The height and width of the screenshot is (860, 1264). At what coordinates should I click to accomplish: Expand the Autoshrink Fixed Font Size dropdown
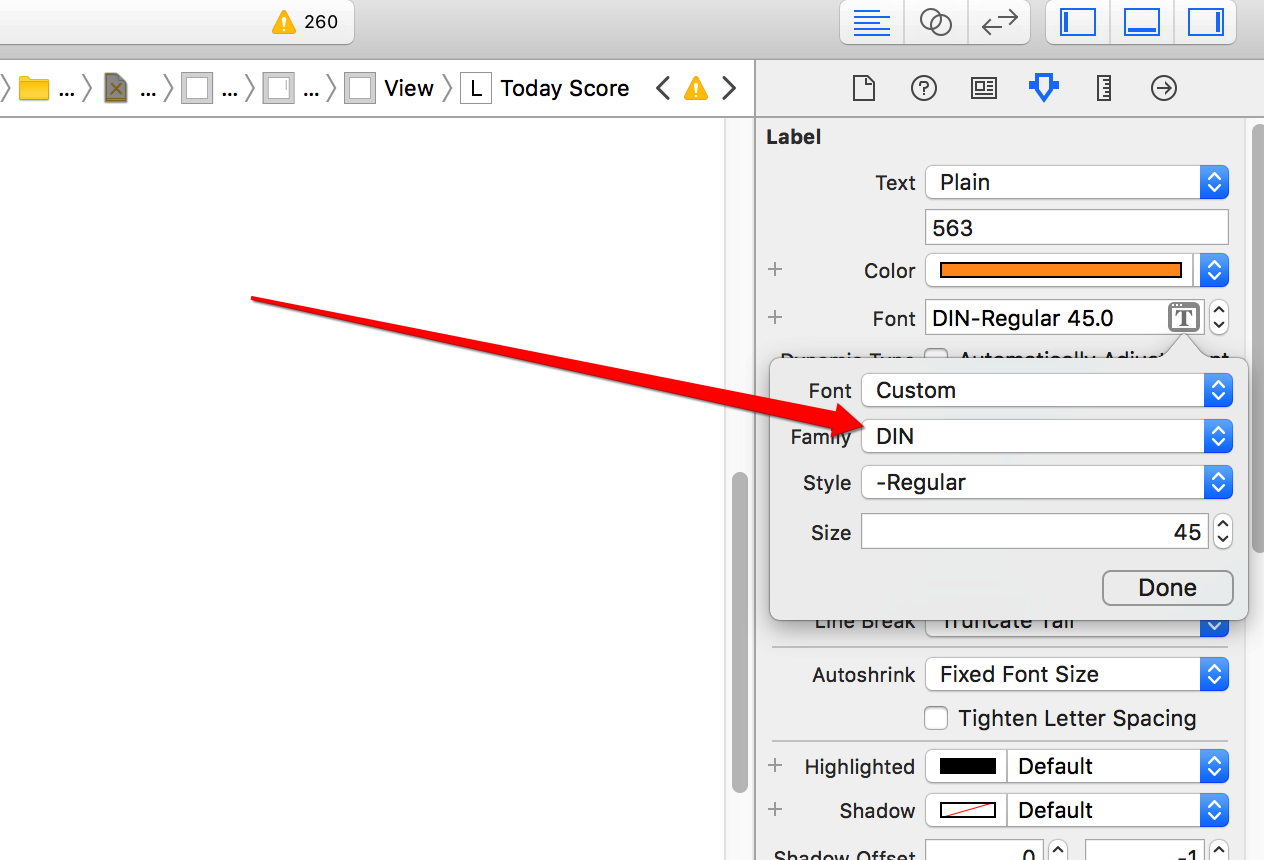coord(1076,675)
